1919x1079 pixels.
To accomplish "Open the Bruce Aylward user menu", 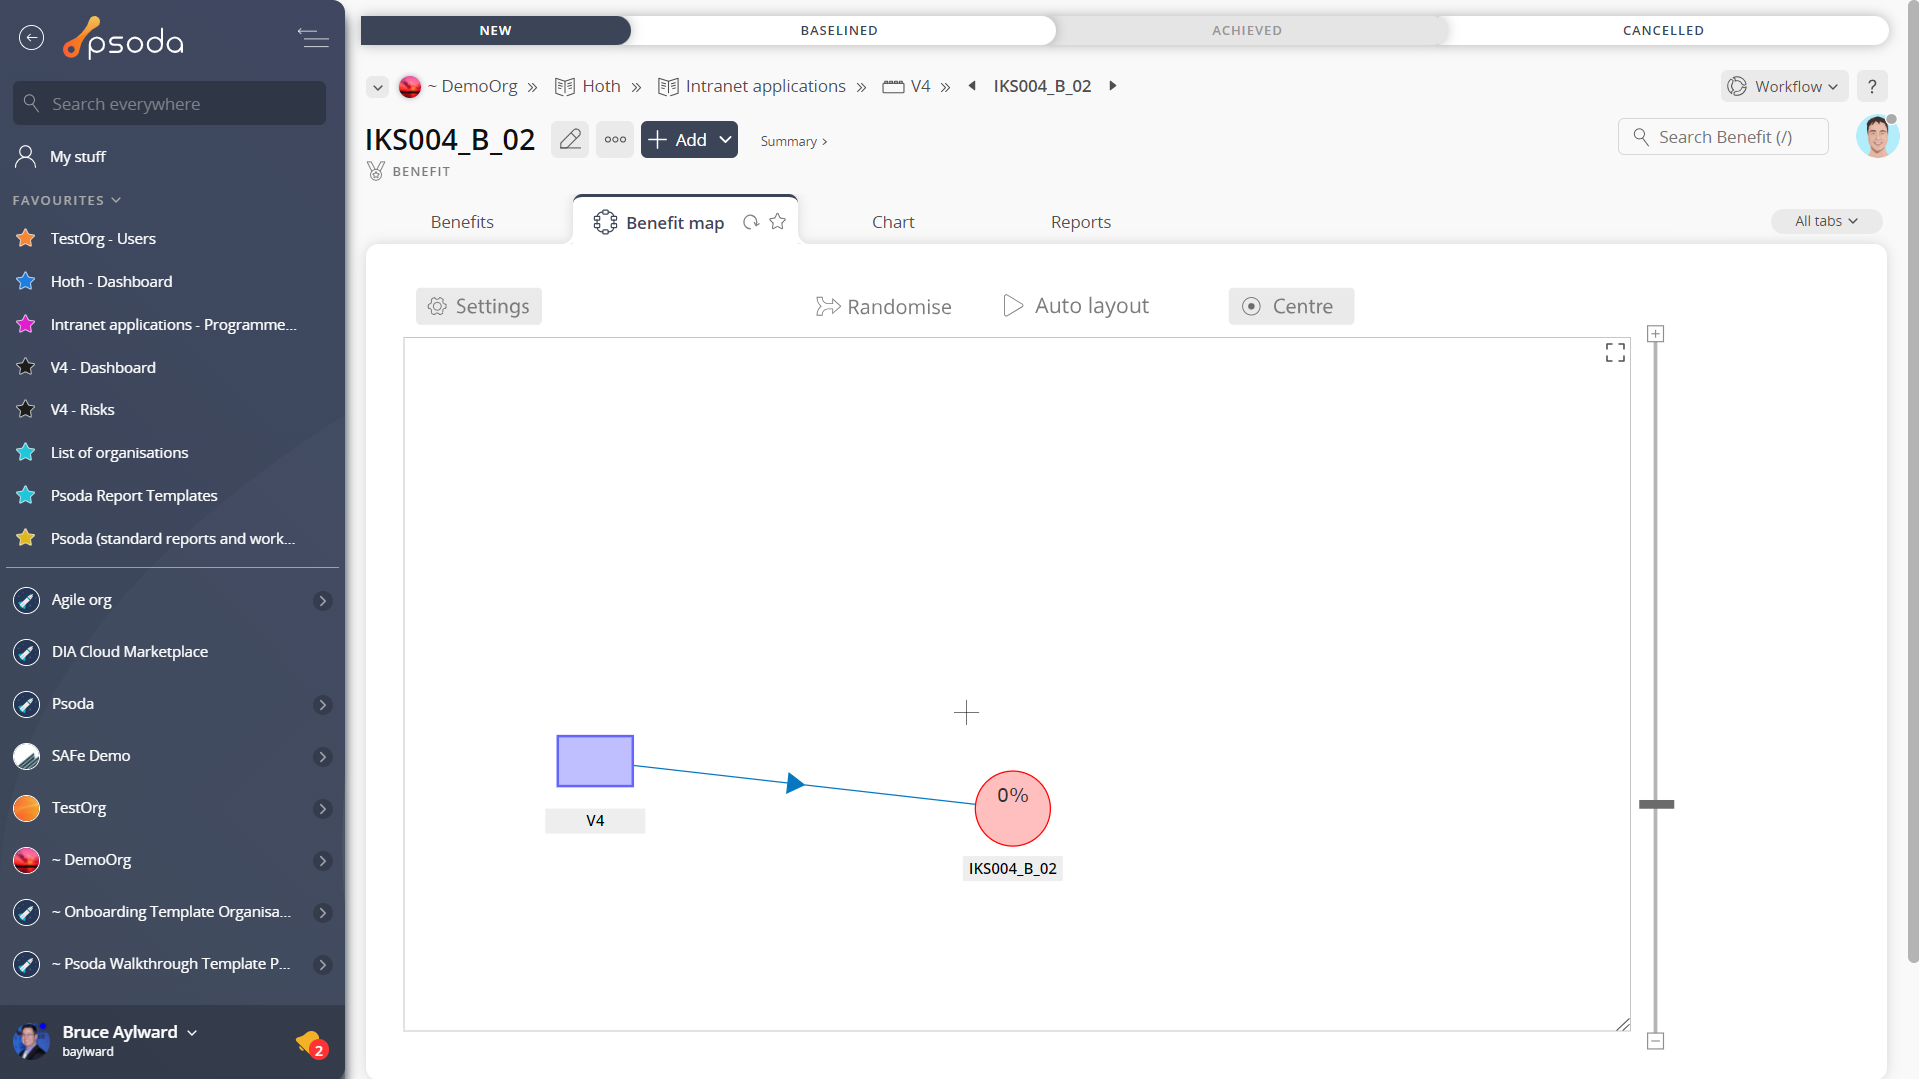I will tap(129, 1032).
